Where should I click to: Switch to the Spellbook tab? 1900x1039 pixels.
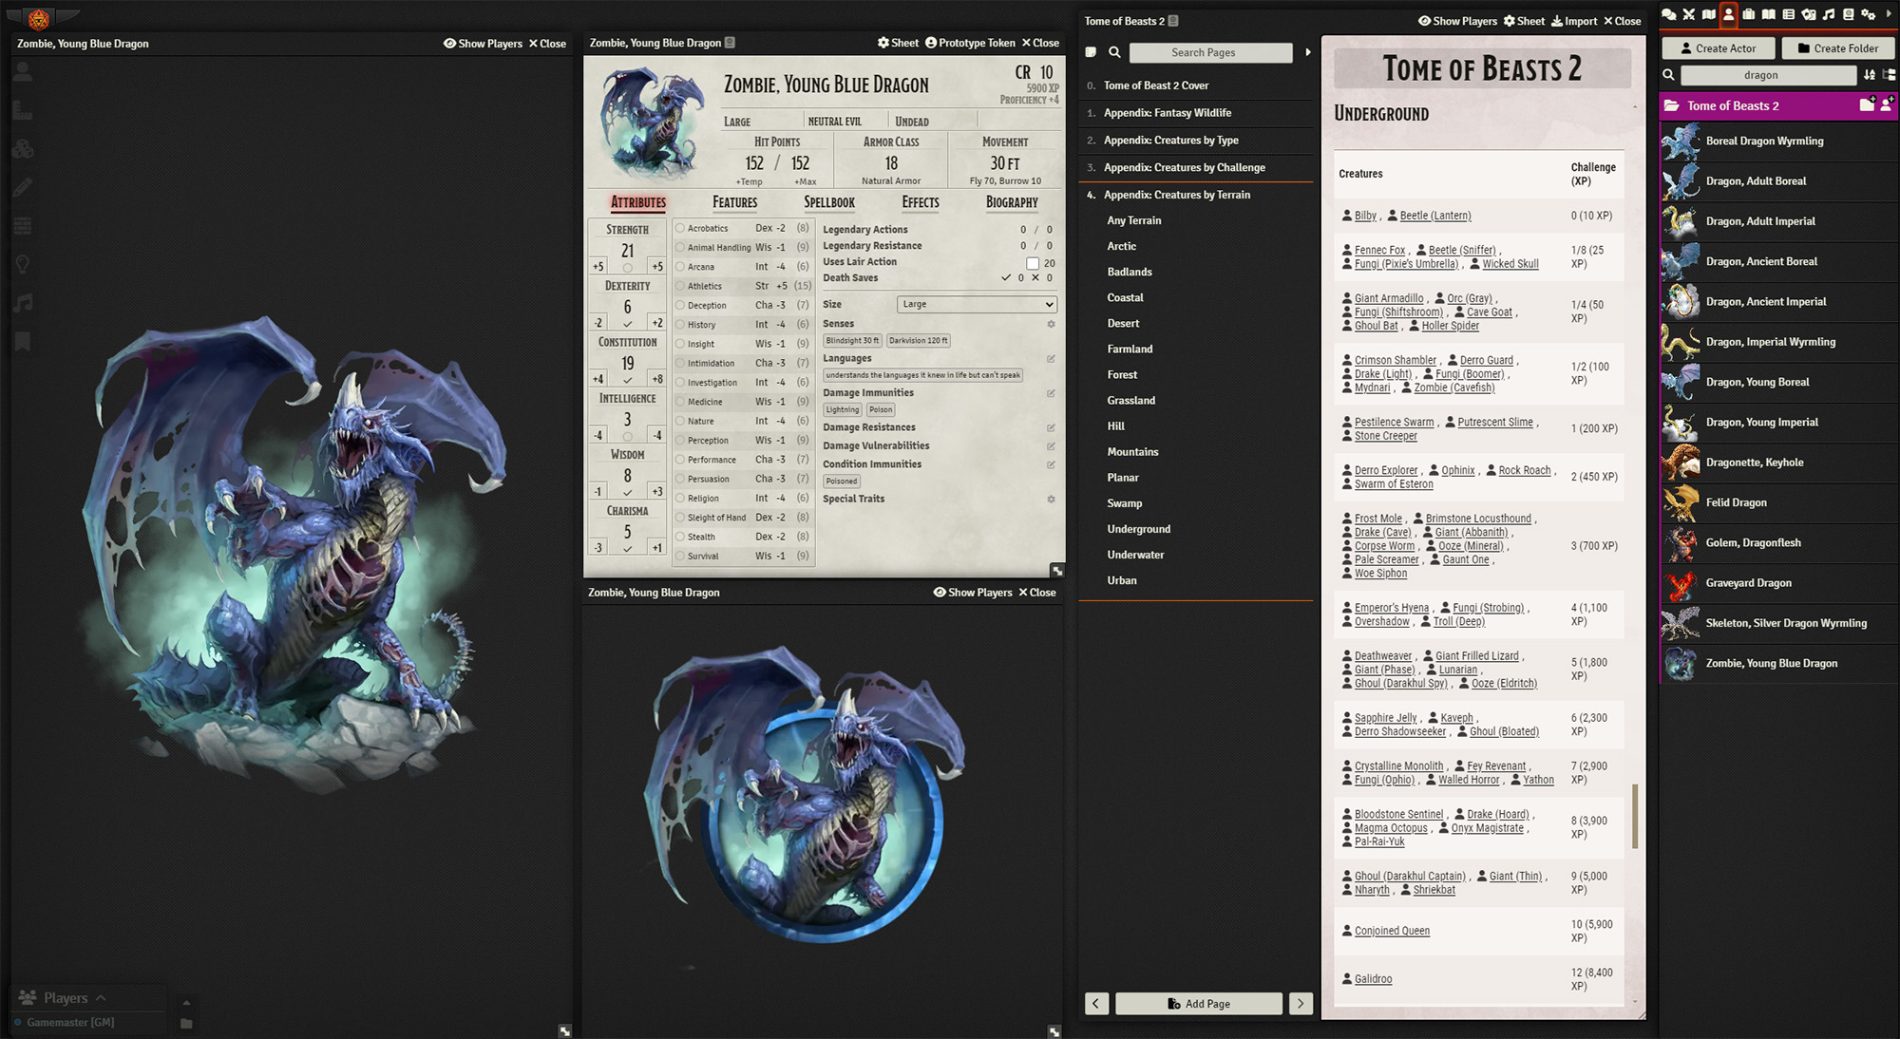(829, 202)
